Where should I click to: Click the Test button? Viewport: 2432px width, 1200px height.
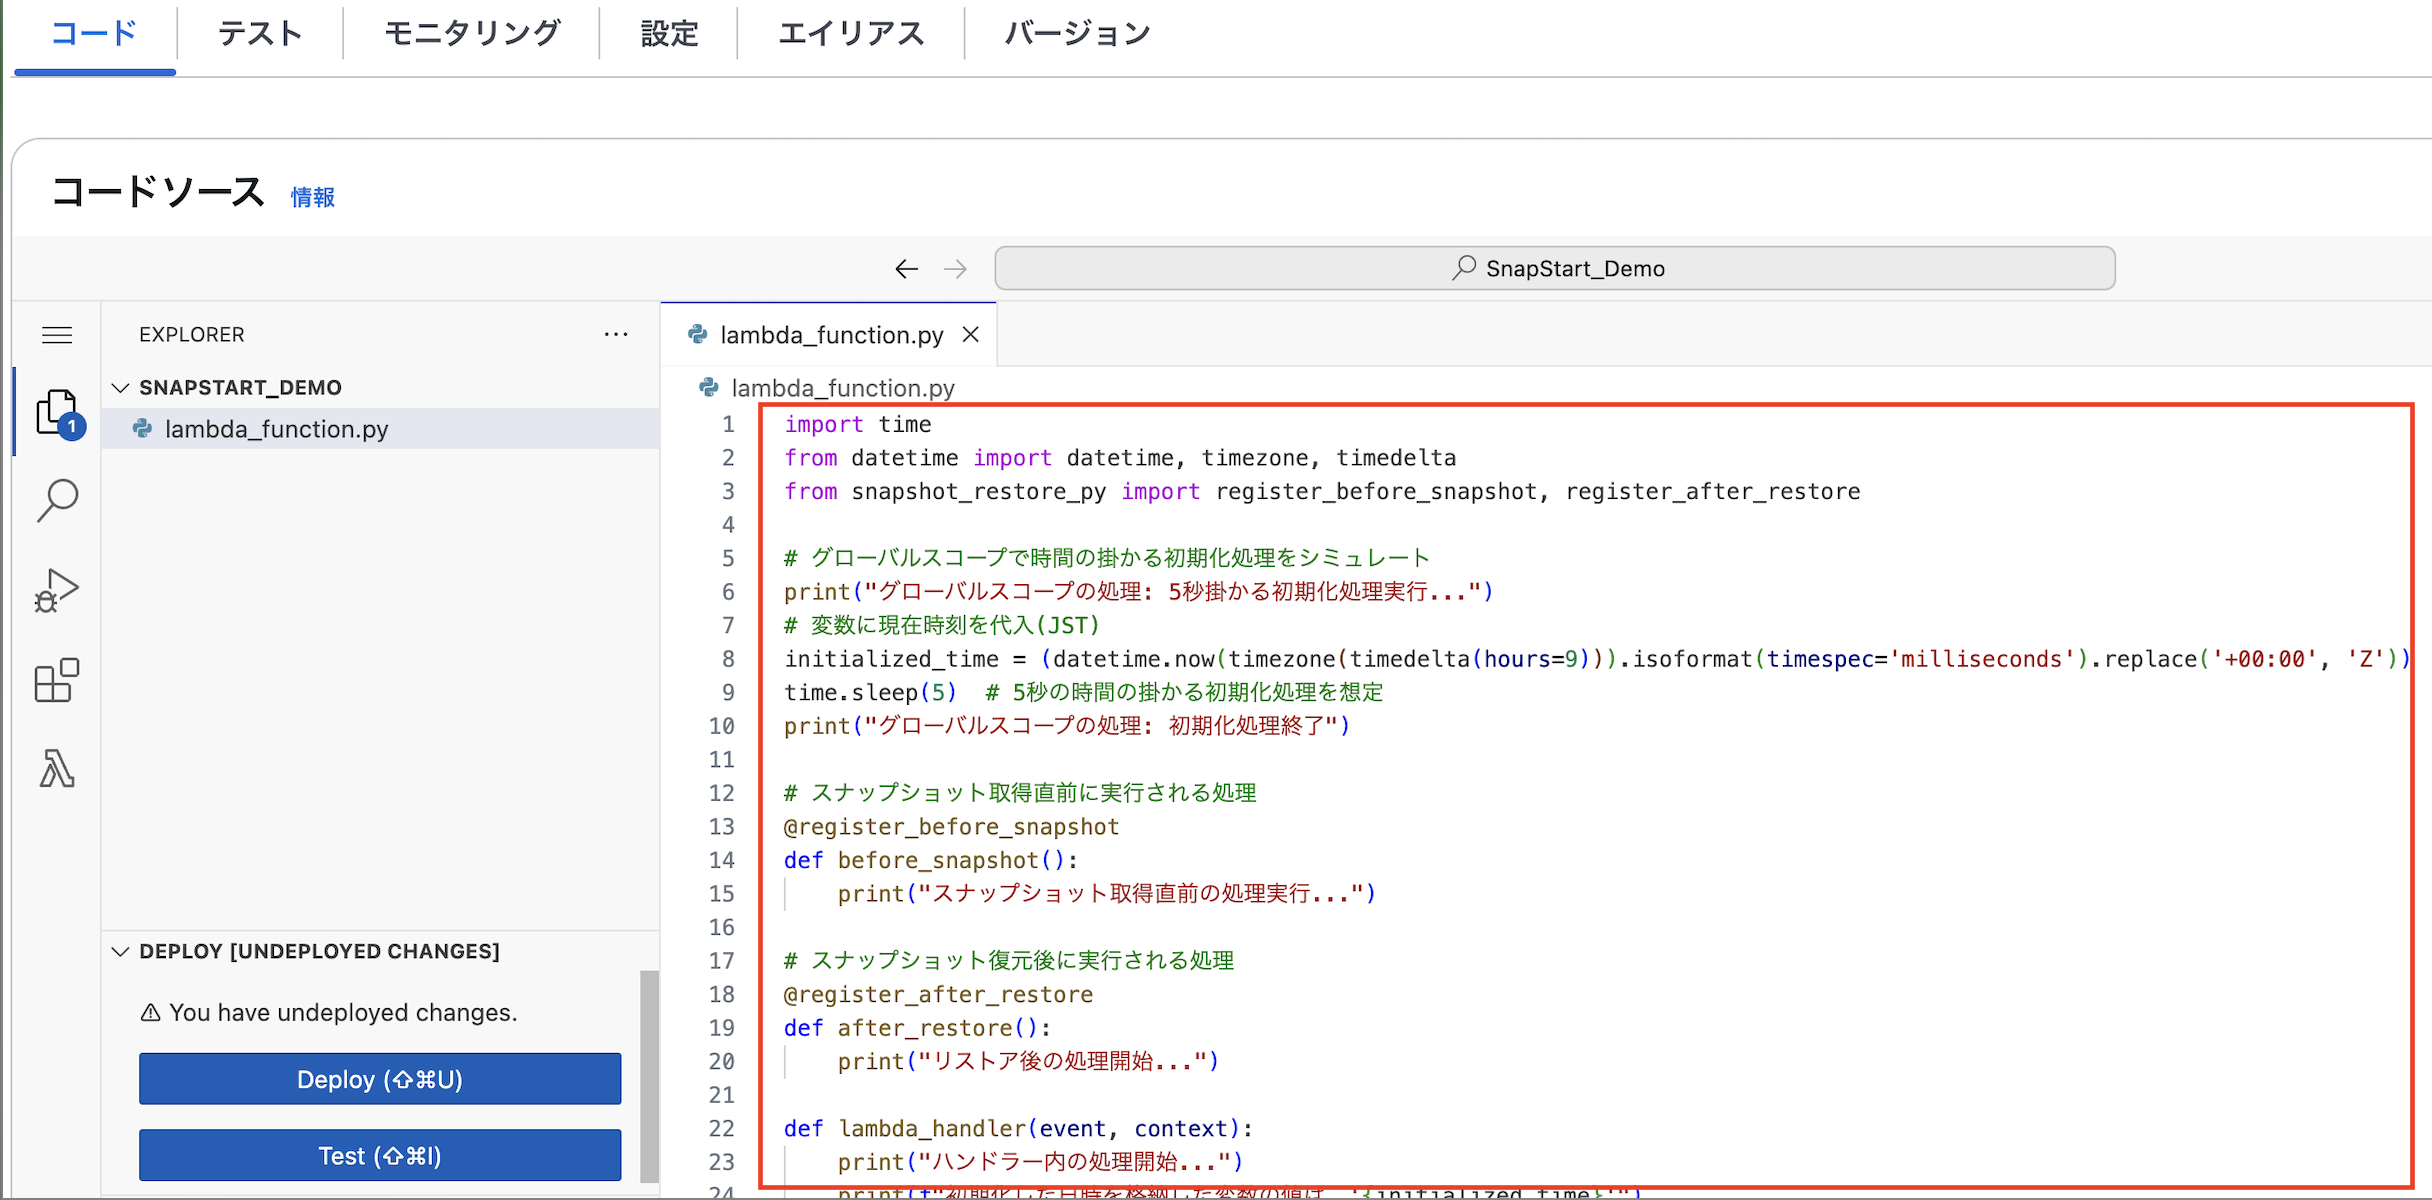coord(379,1155)
